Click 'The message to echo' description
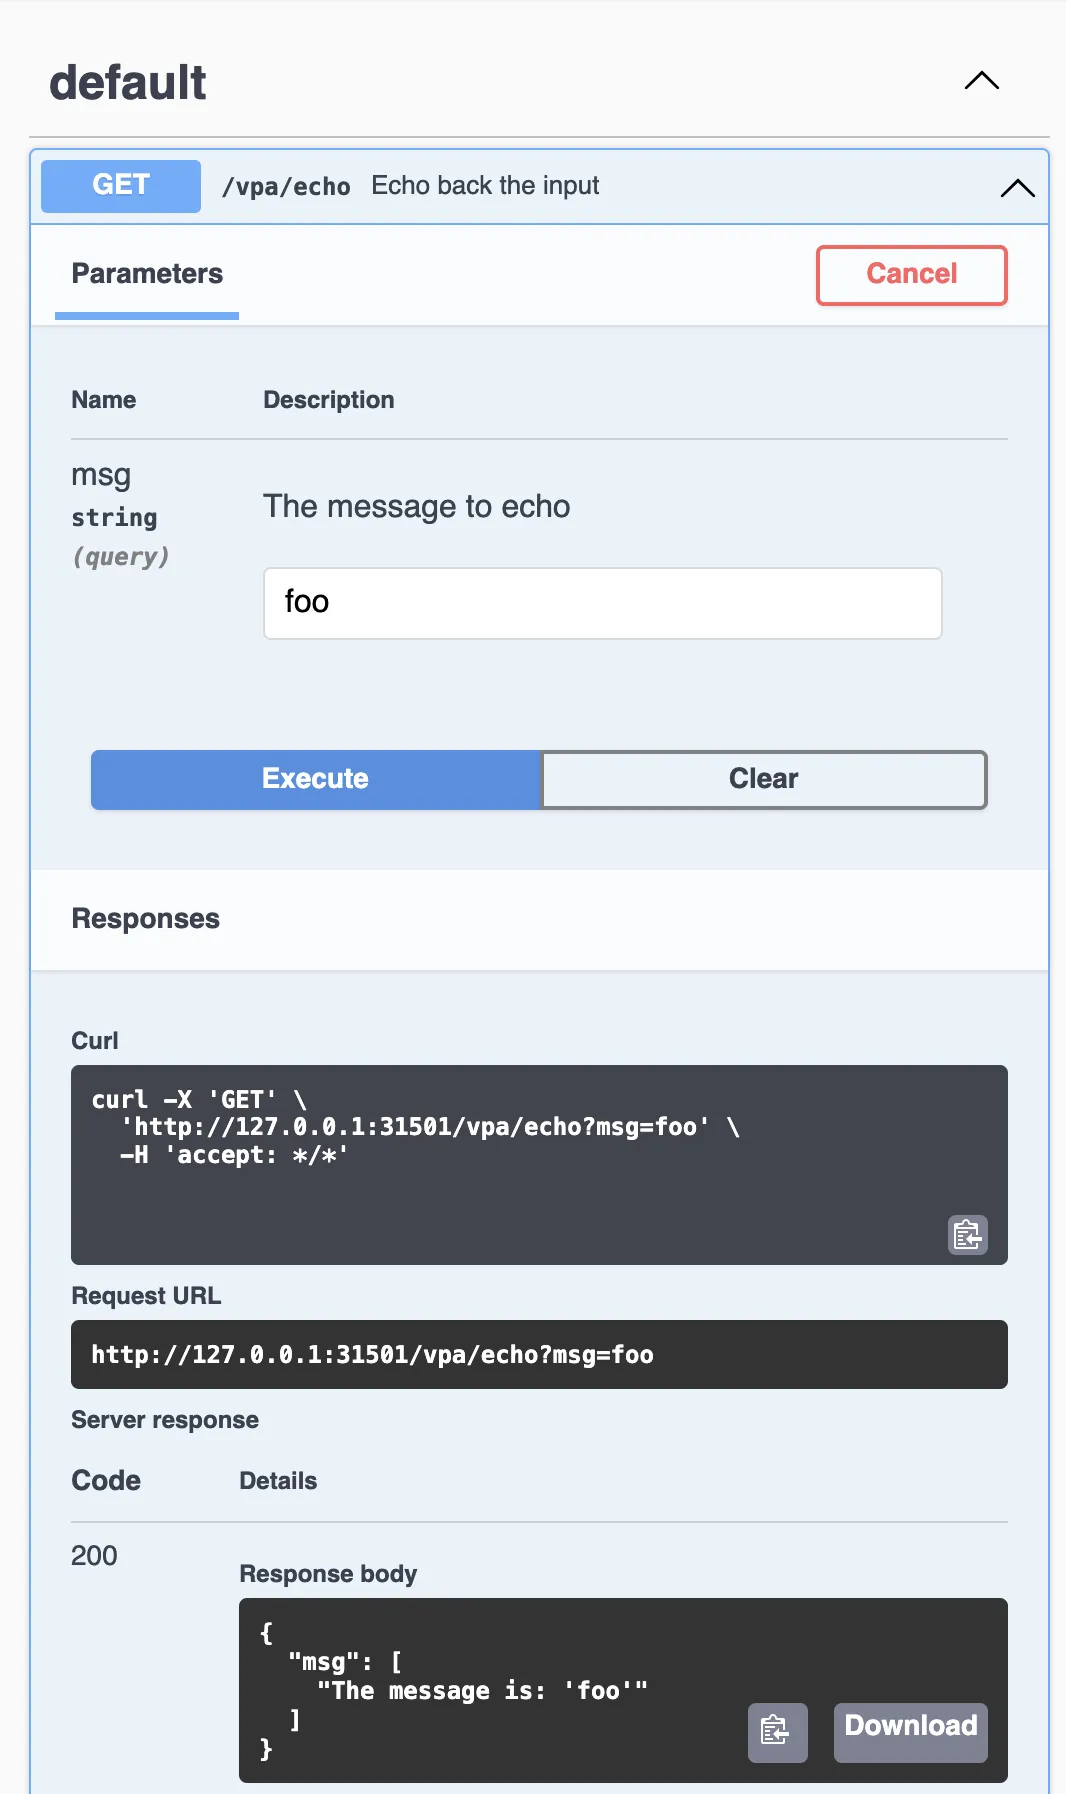The height and width of the screenshot is (1794, 1066). coord(417,507)
